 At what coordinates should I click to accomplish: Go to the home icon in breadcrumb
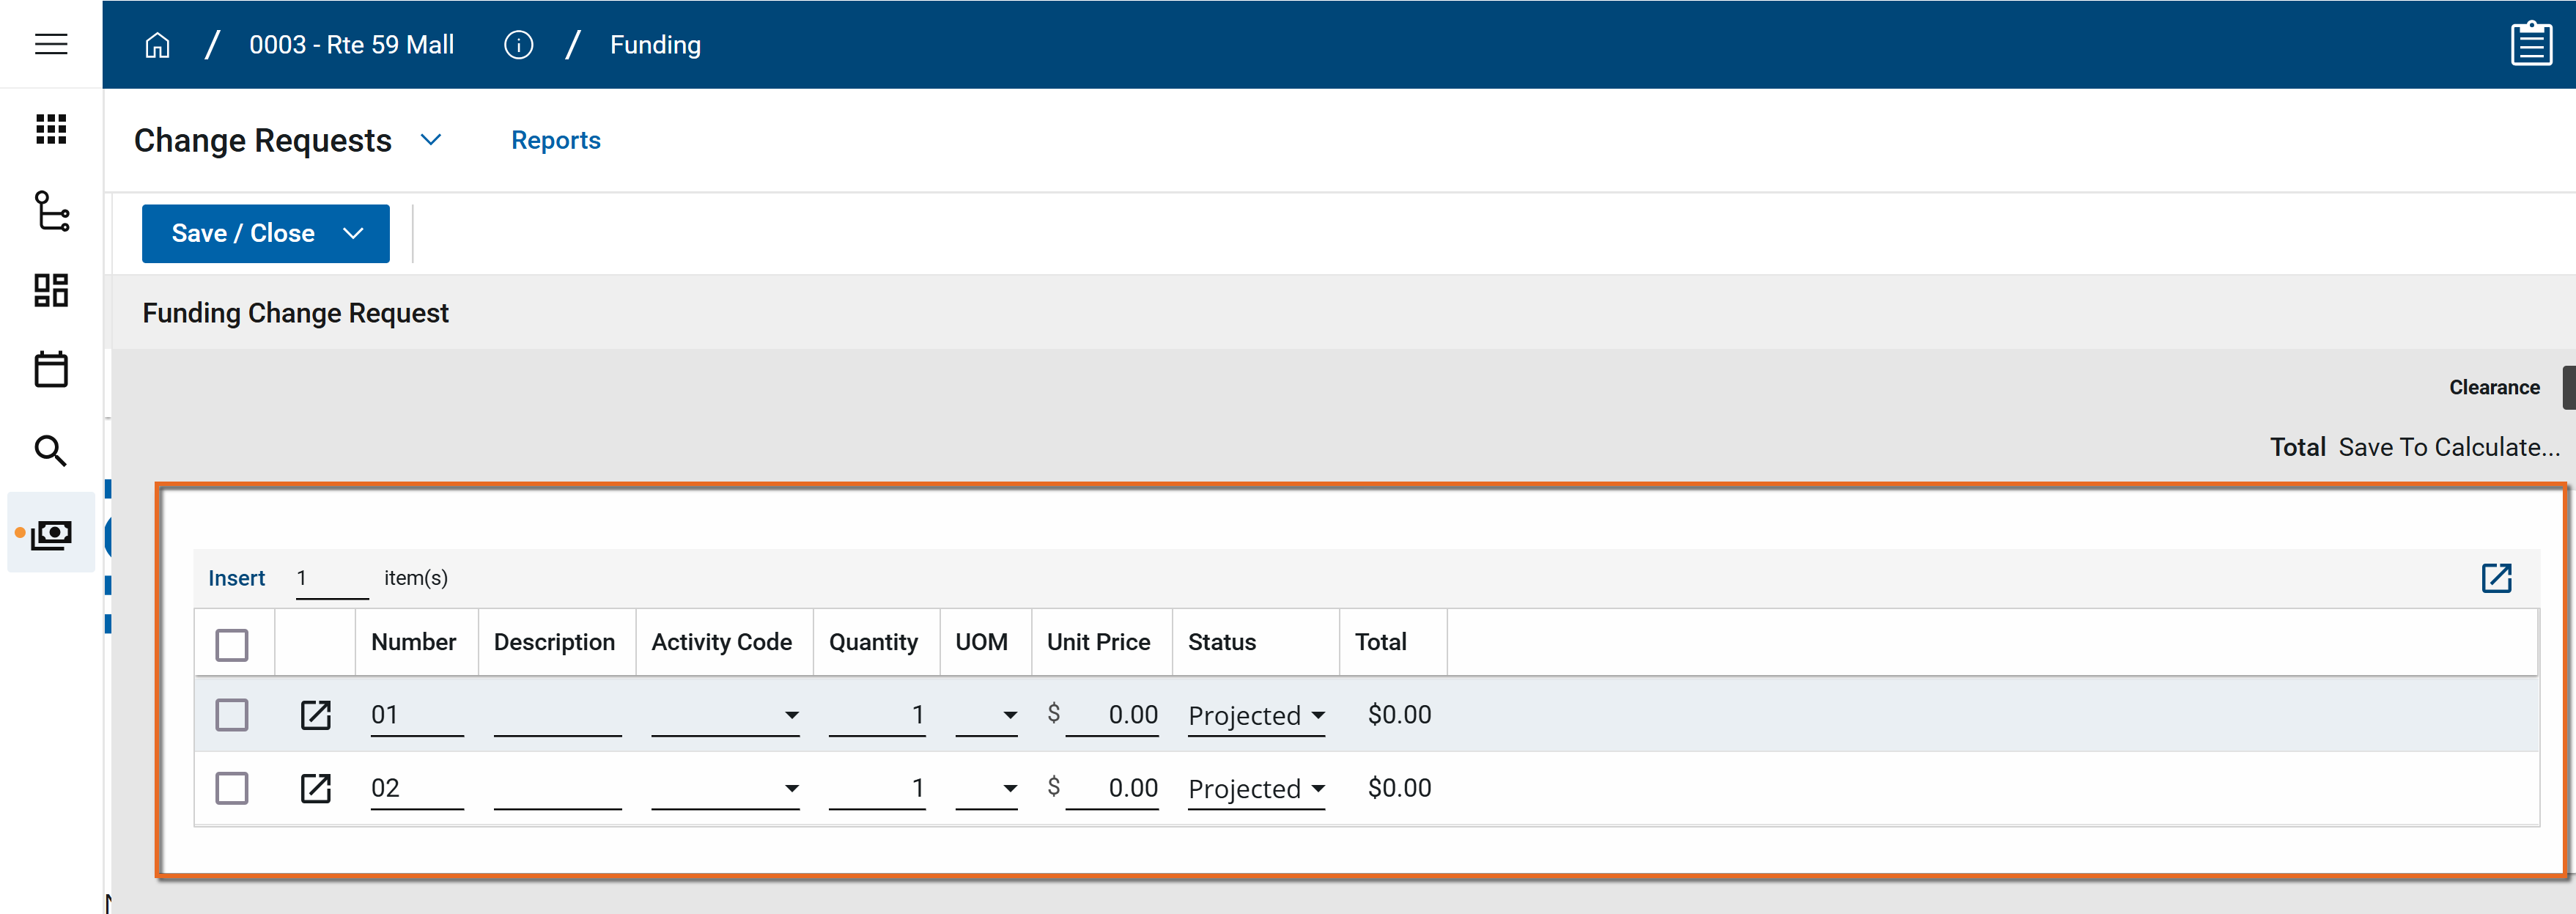click(x=157, y=45)
